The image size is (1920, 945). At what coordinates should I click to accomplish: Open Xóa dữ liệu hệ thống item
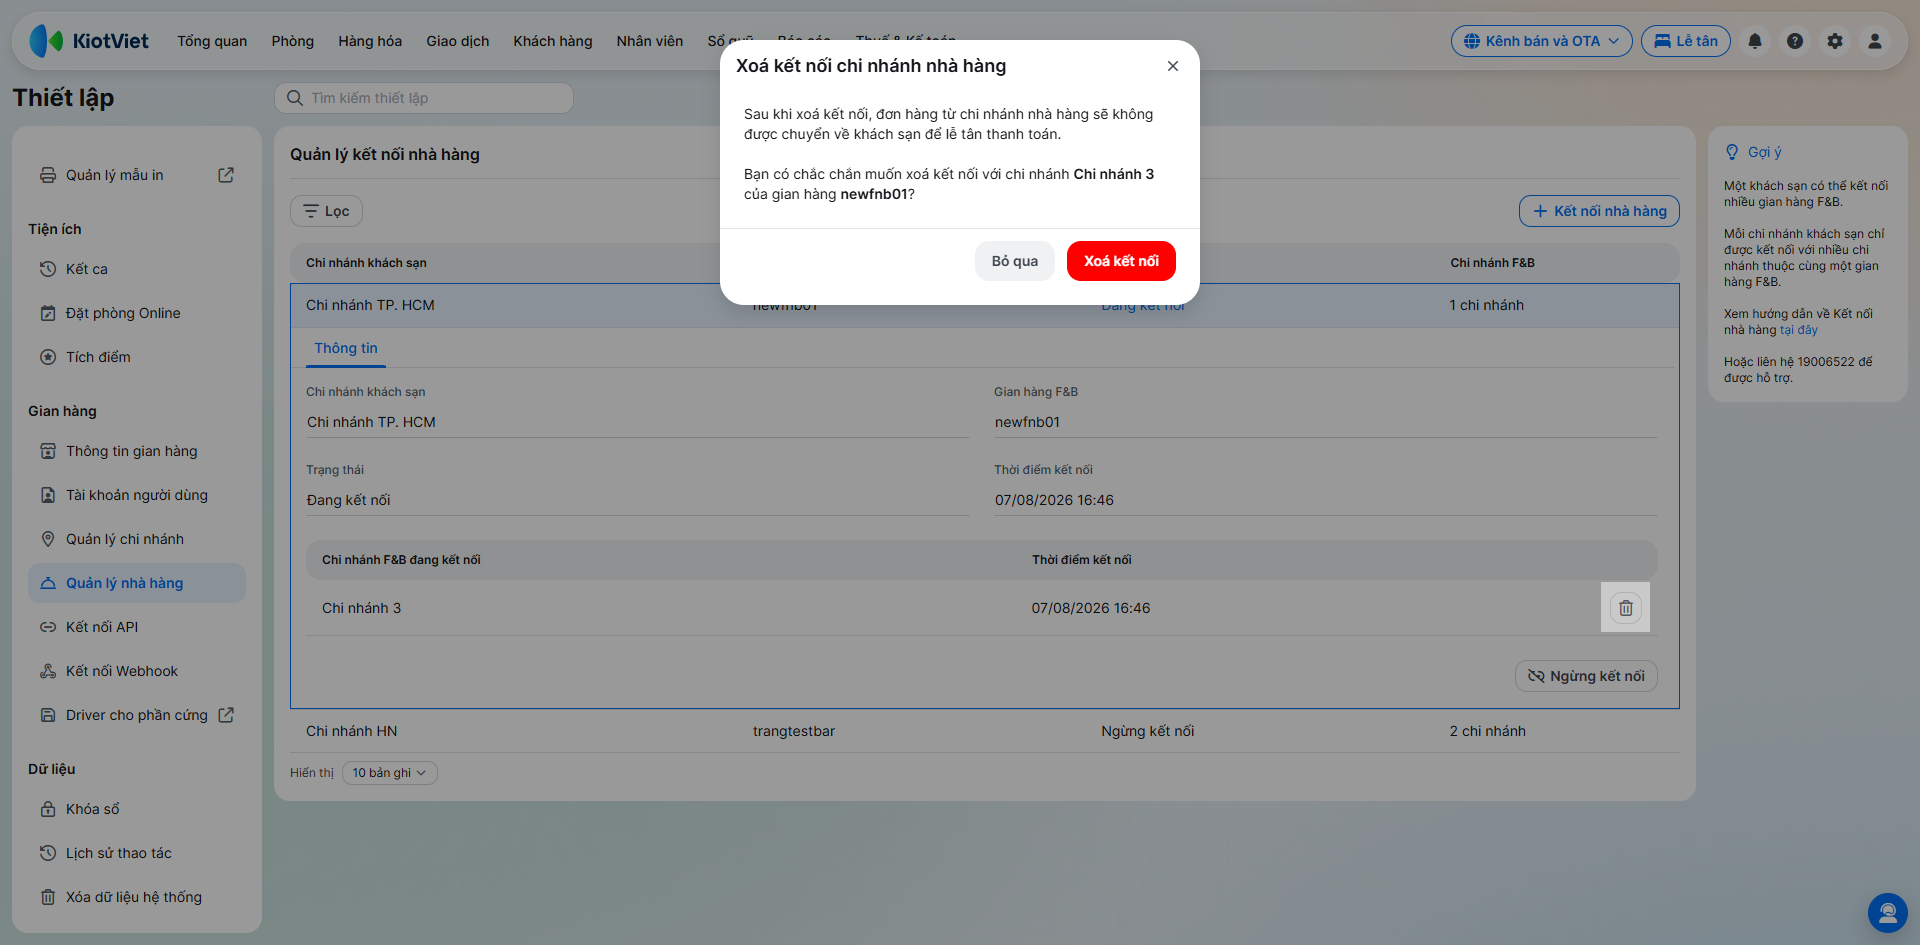coord(137,897)
